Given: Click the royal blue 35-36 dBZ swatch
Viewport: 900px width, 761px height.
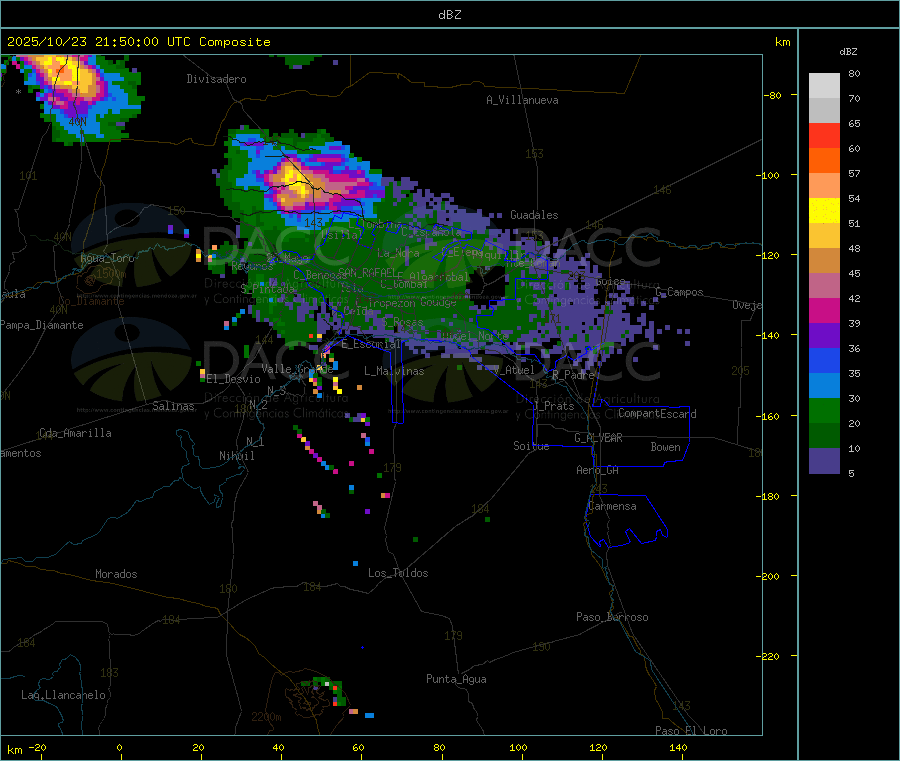Looking at the screenshot, I should point(824,360).
